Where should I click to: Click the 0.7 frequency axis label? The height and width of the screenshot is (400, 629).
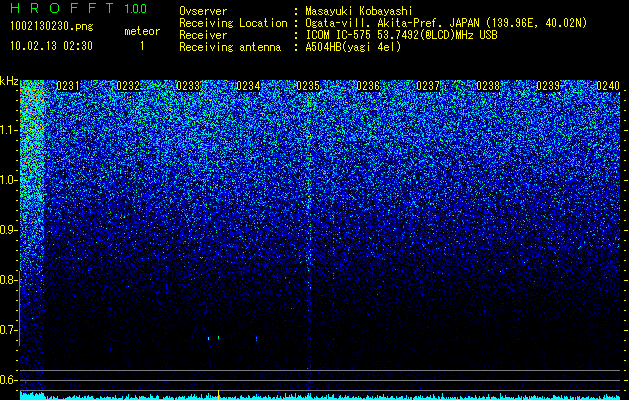pyautogui.click(x=8, y=330)
